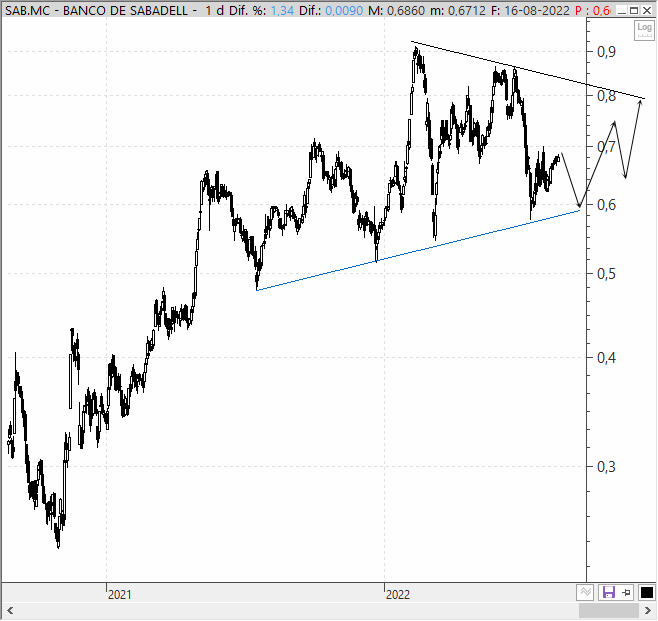Click the pin icon beside save
The image size is (658, 621).
[627, 592]
